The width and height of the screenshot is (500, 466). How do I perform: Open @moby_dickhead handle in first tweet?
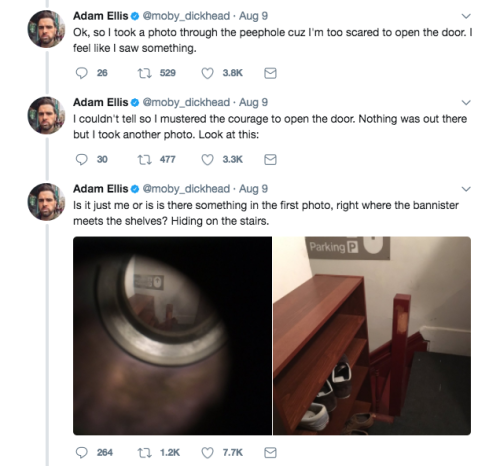point(186,16)
